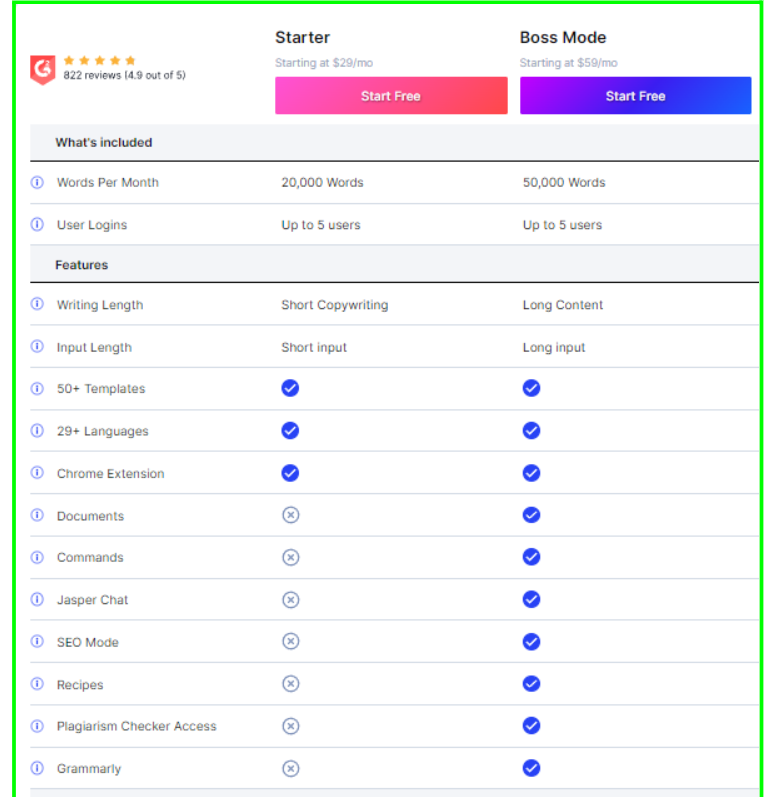Click Starter X icon for Grammarly
The width and height of the screenshot is (770, 797).
(291, 768)
